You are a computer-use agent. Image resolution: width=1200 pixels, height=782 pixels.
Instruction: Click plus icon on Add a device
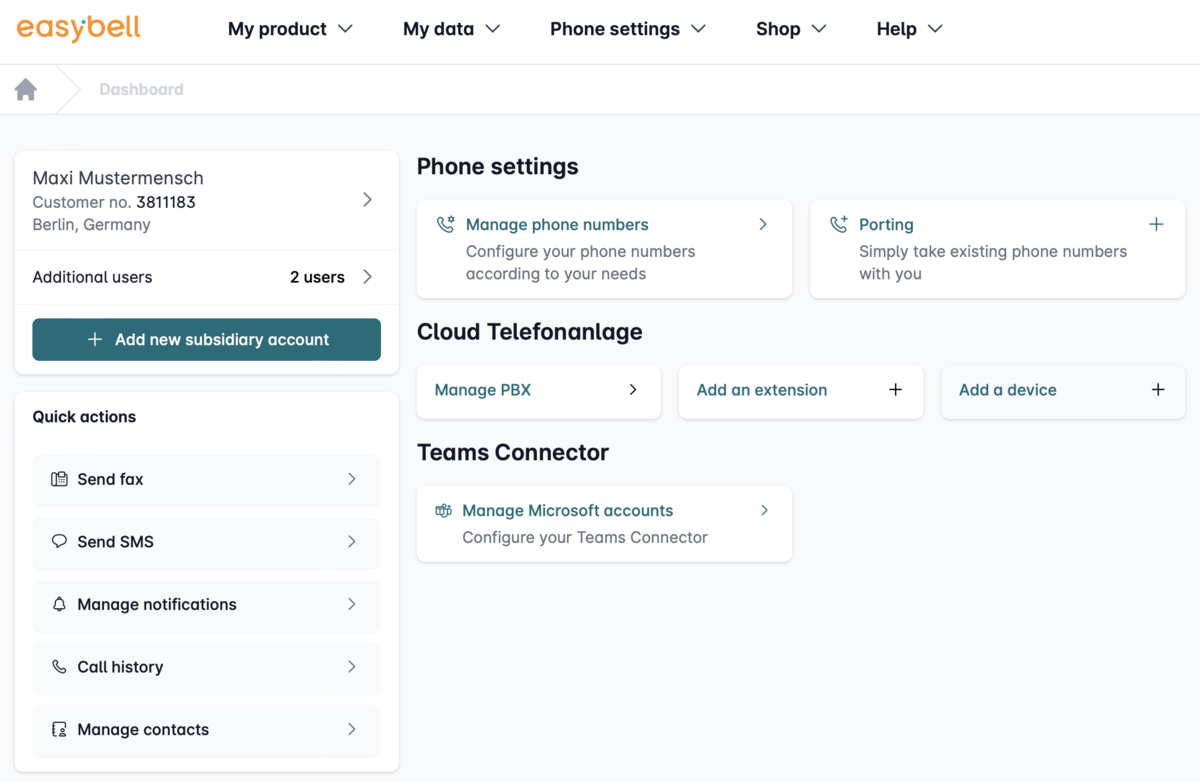click(x=1158, y=389)
